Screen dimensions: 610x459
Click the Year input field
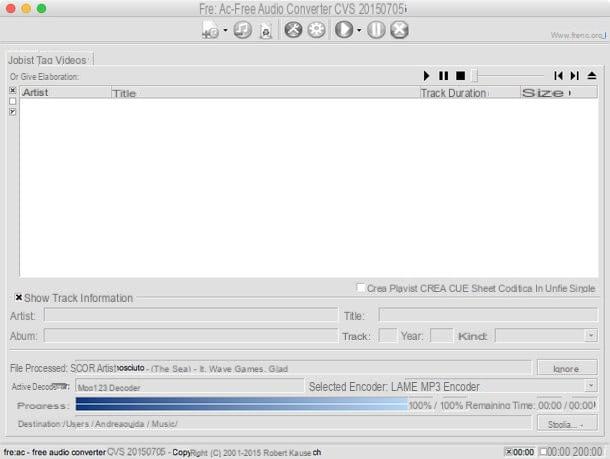(442, 335)
